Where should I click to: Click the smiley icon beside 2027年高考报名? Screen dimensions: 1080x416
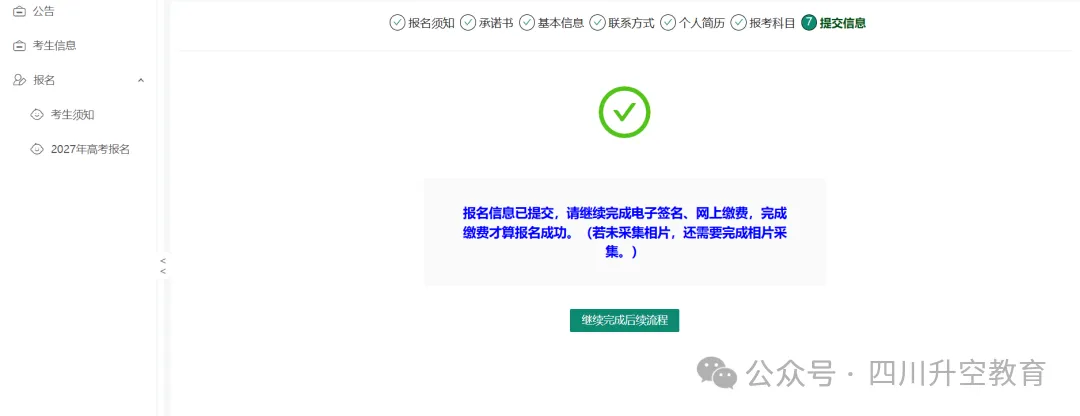37,149
